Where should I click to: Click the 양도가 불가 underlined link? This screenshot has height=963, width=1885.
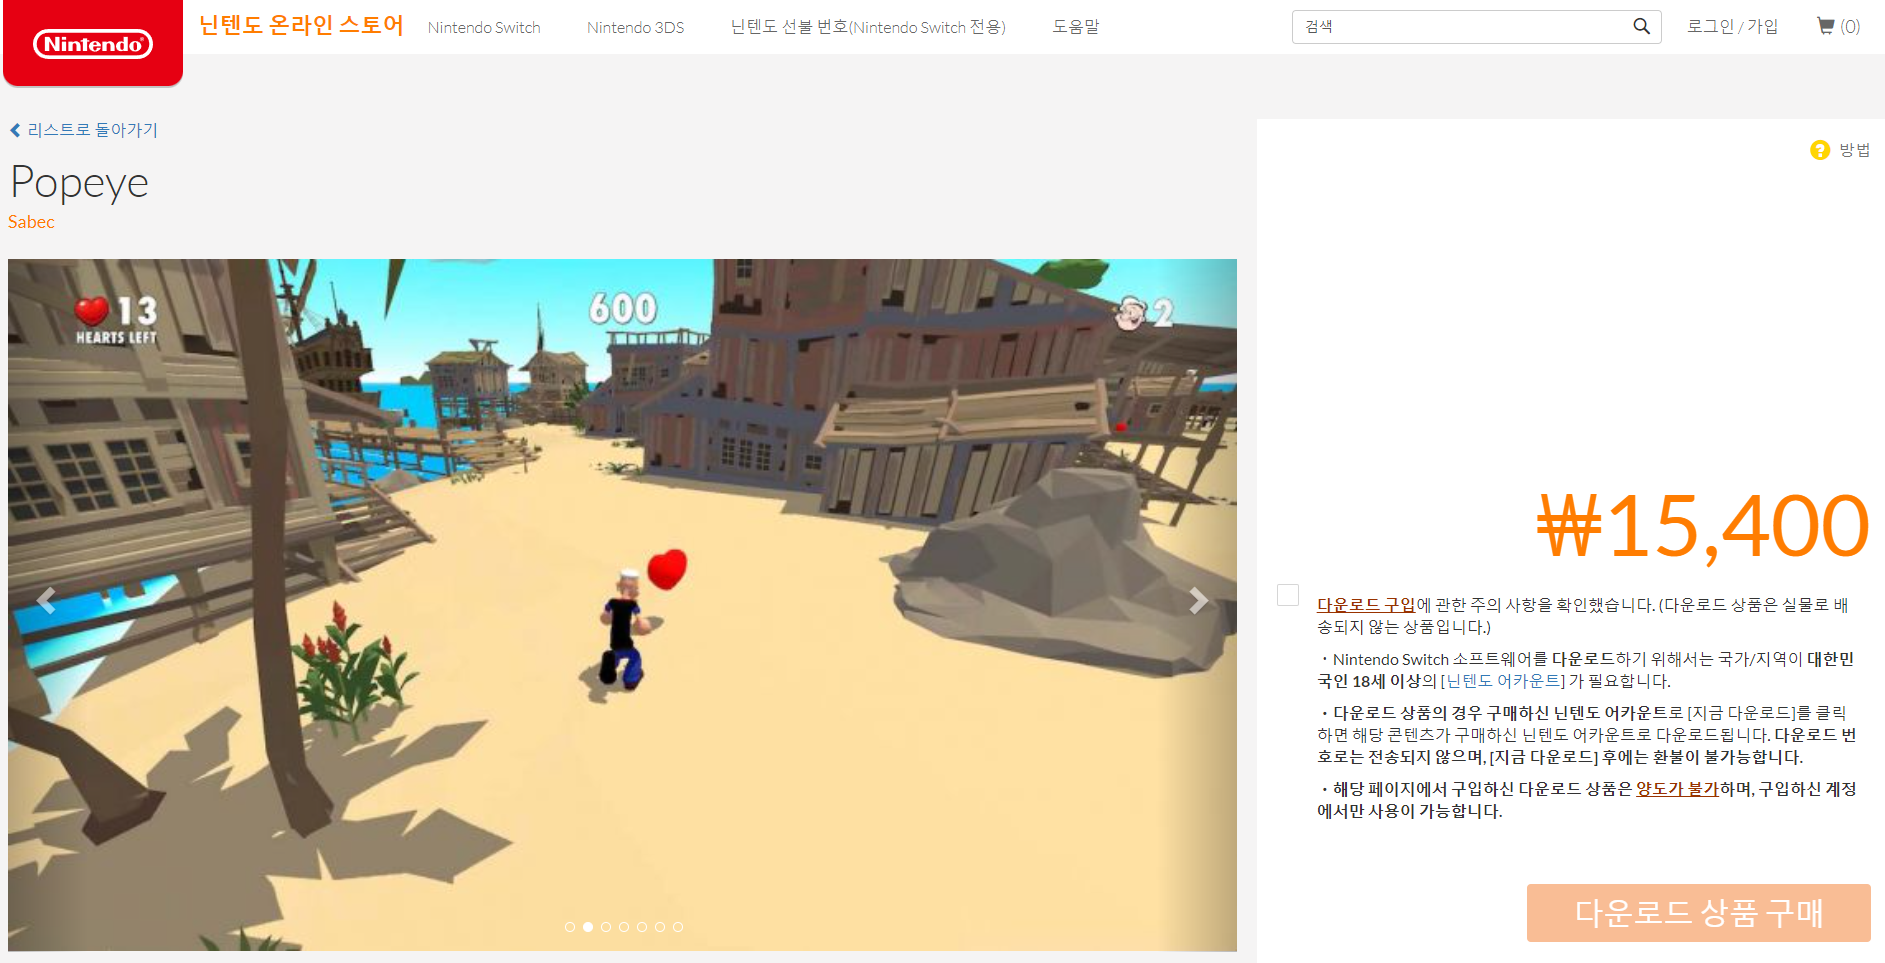coord(1677,789)
